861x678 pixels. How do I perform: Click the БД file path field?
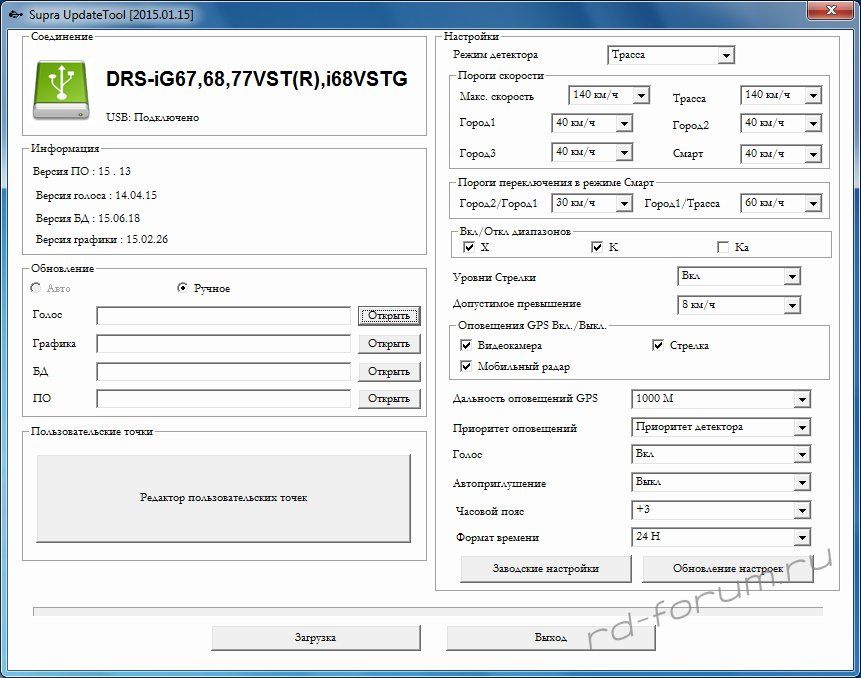(223, 372)
